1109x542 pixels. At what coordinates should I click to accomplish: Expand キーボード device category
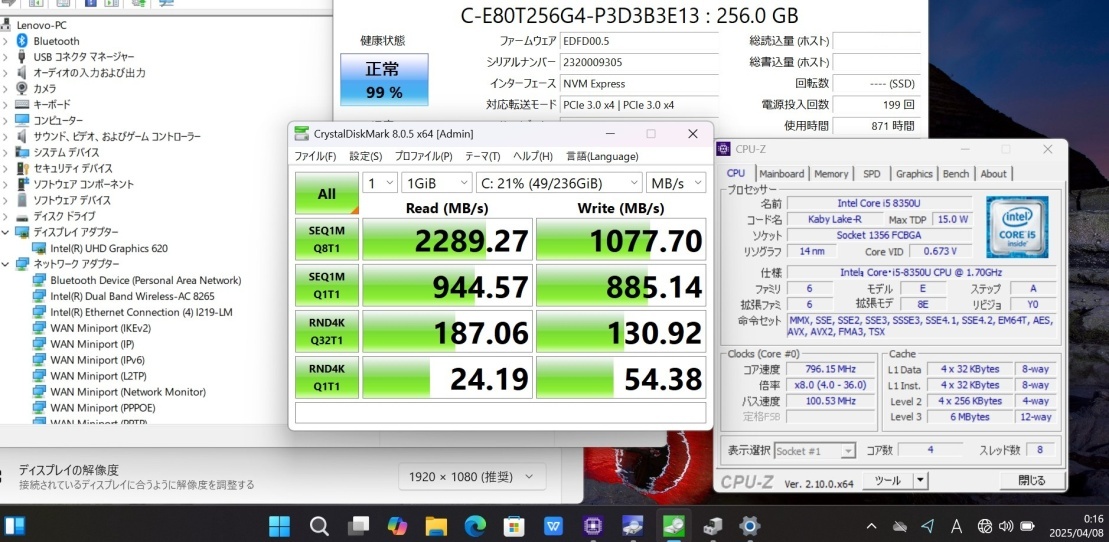pos(6,105)
